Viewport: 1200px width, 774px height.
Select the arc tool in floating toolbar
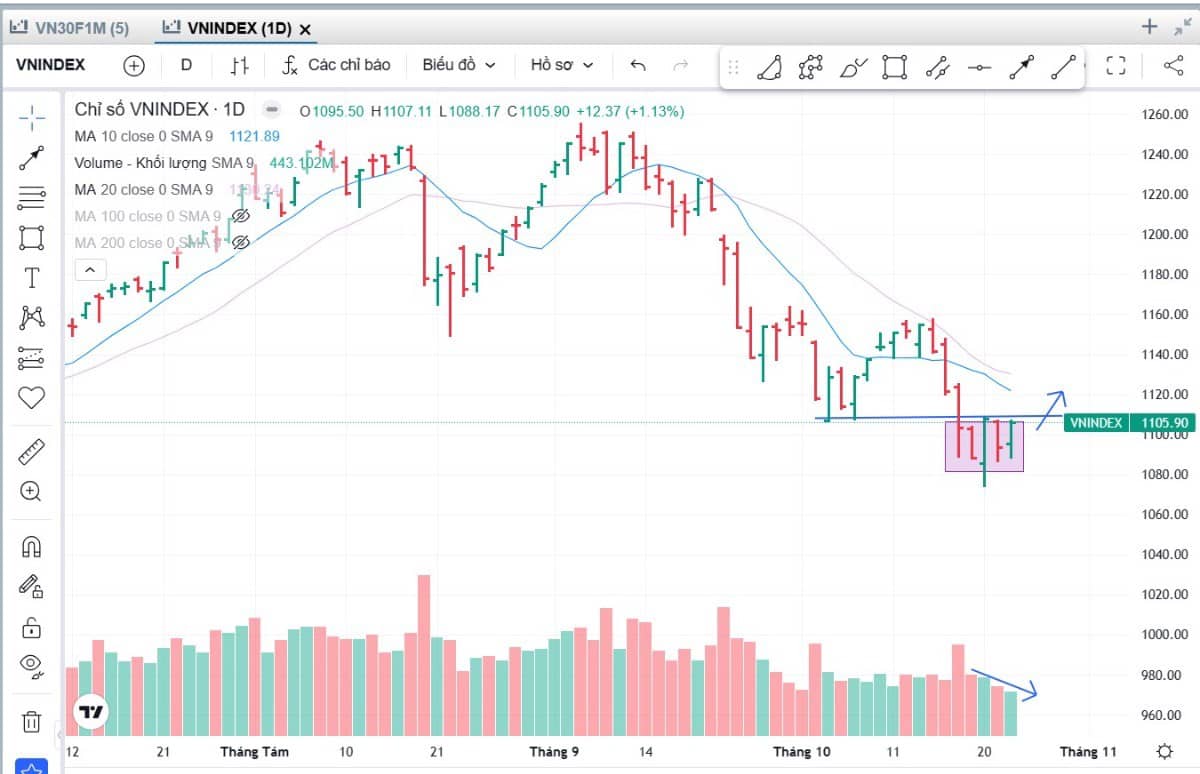(x=769, y=68)
